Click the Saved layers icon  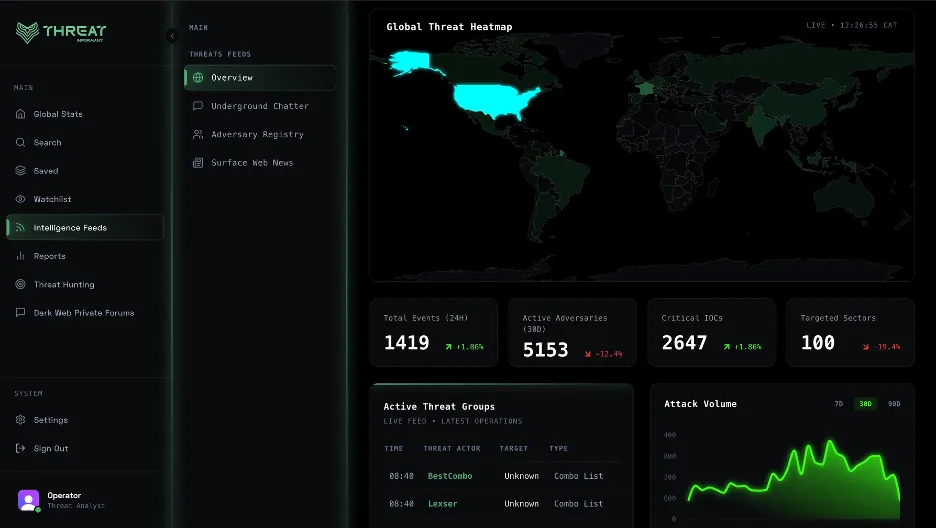click(20, 171)
